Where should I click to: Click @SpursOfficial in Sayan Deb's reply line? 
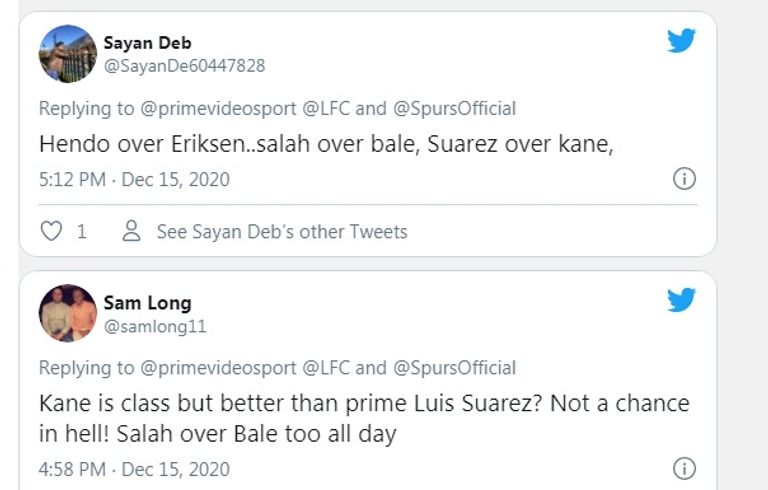(453, 109)
